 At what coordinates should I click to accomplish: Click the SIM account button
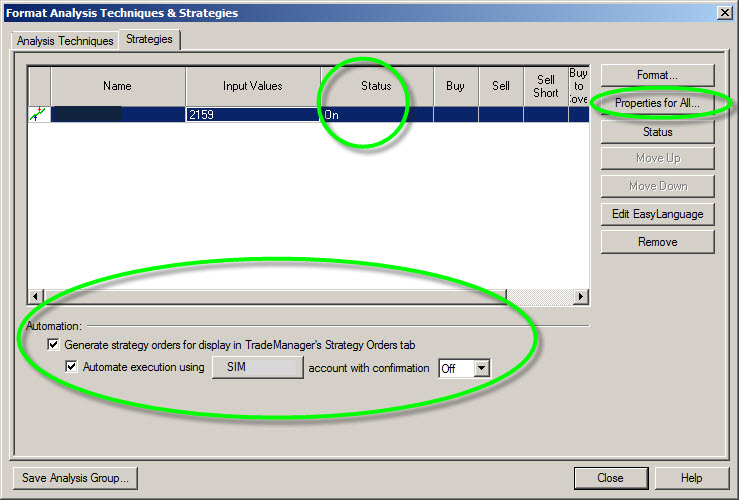click(x=257, y=367)
